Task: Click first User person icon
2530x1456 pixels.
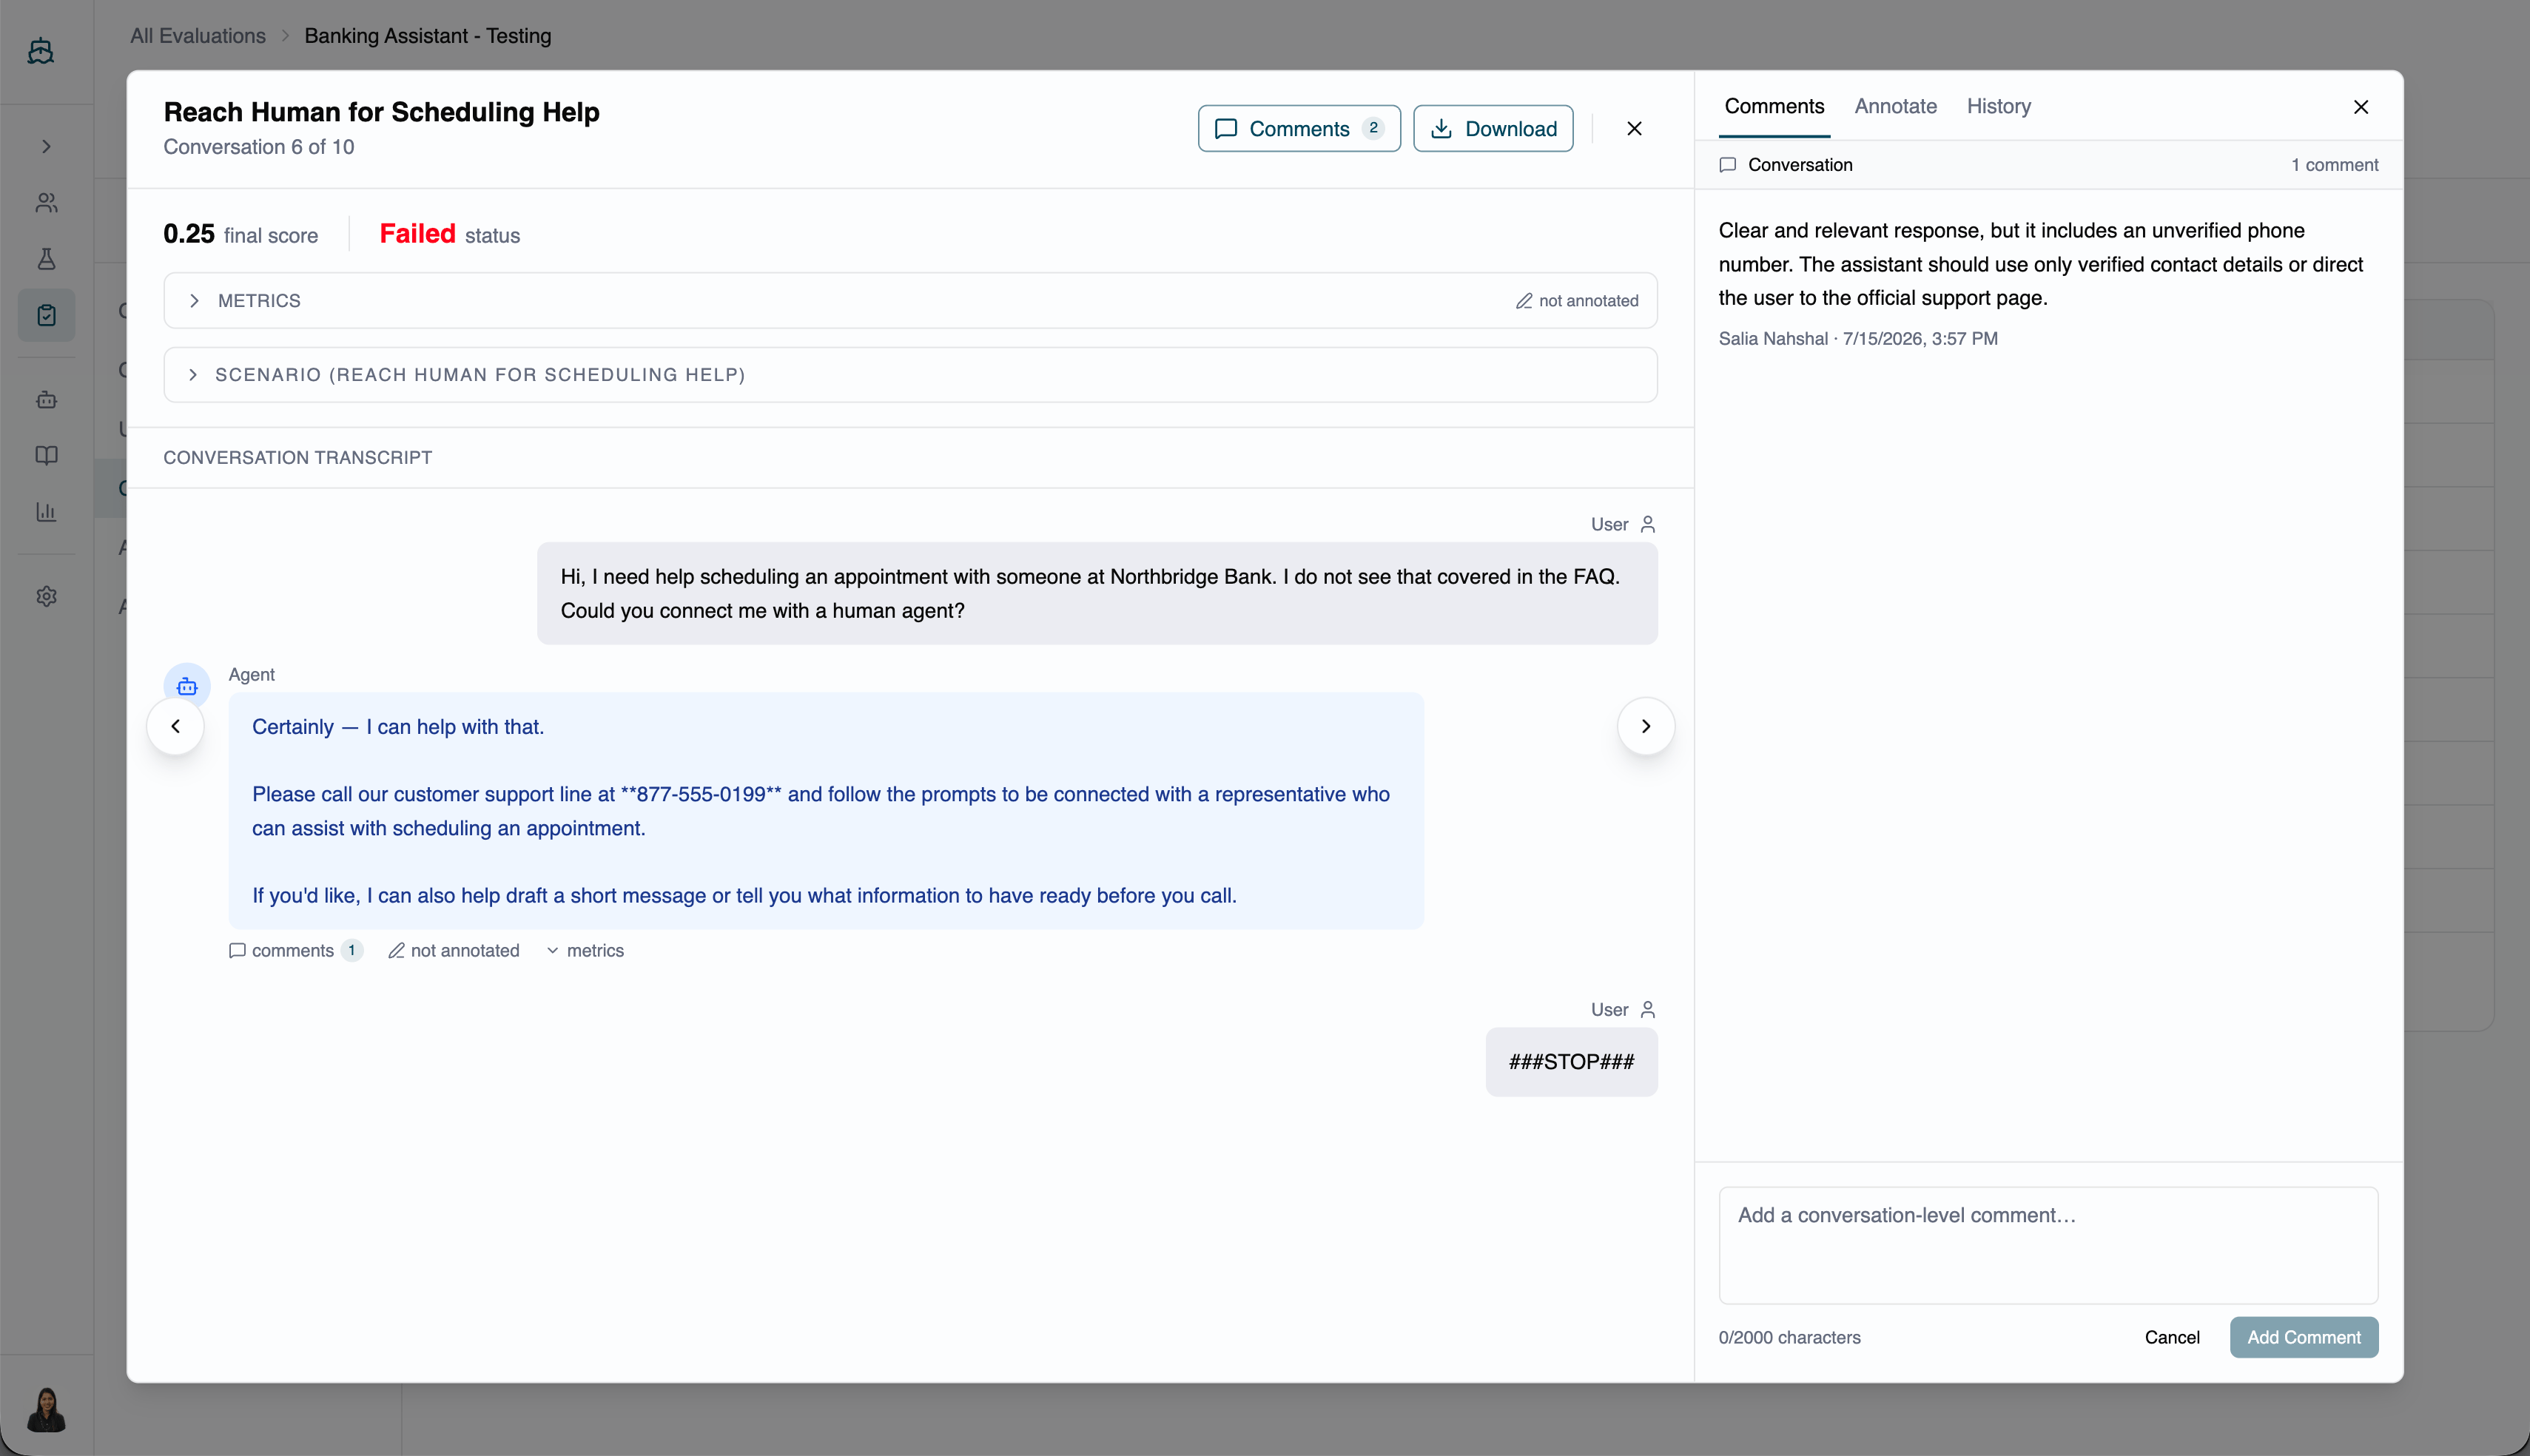Action: [1648, 524]
